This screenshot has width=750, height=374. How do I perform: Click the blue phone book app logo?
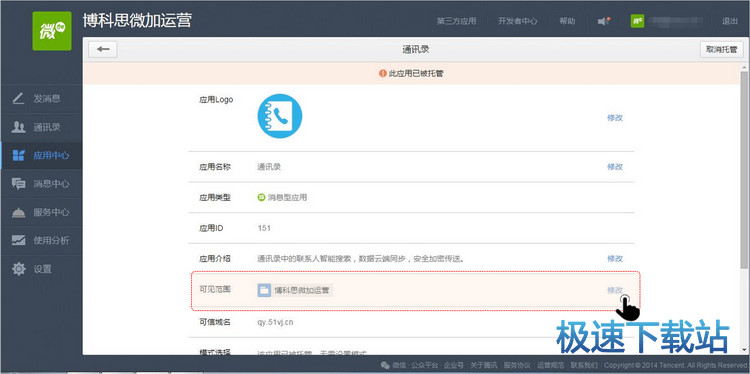click(x=280, y=116)
